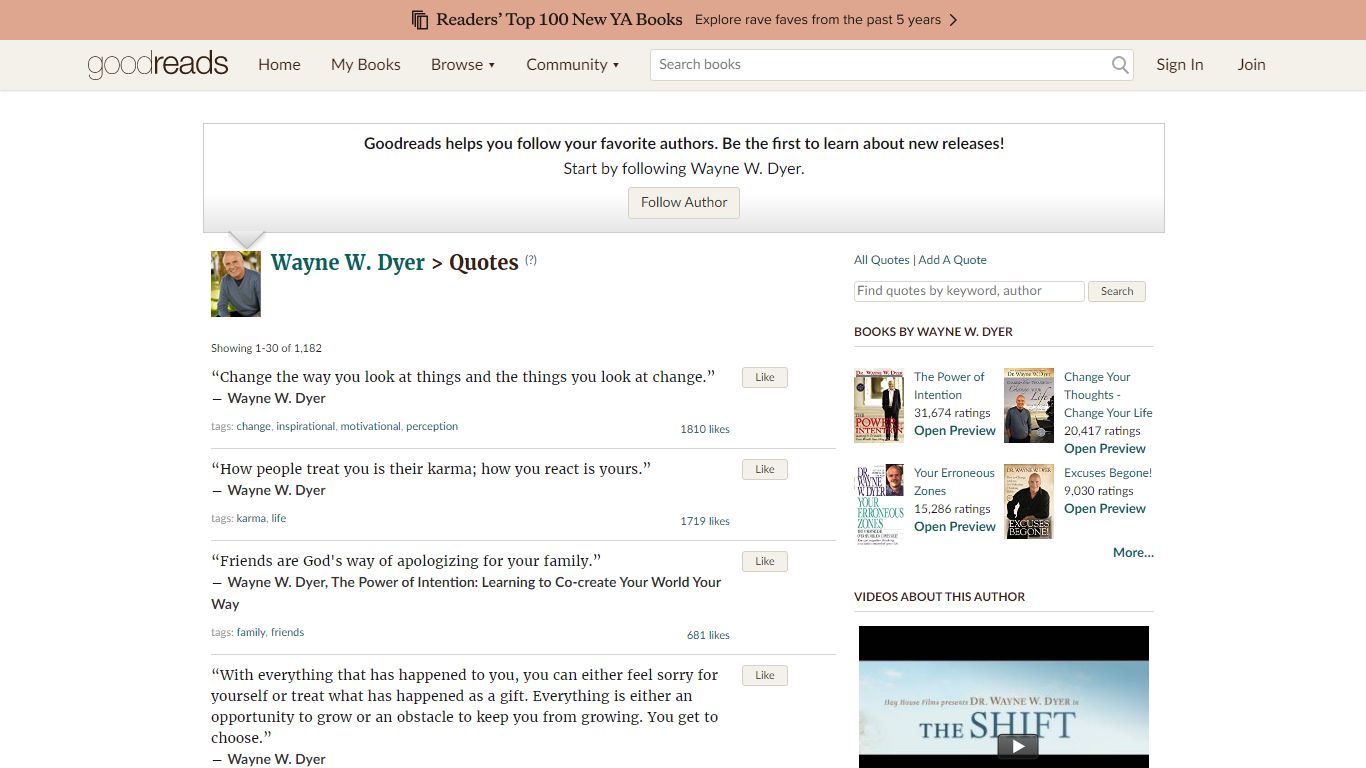Image resolution: width=1366 pixels, height=768 pixels.
Task: Open Add A Quote link
Action: click(952, 260)
